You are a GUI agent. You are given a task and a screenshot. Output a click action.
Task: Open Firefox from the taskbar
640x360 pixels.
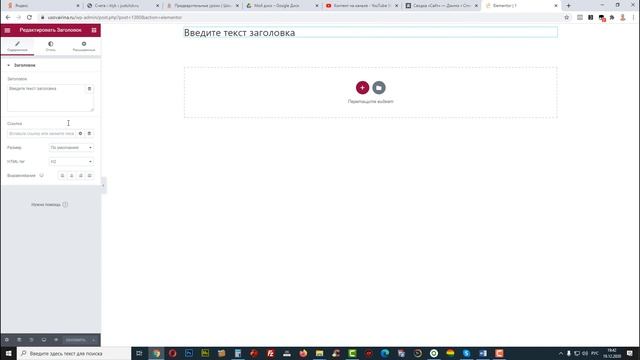click(x=303, y=353)
